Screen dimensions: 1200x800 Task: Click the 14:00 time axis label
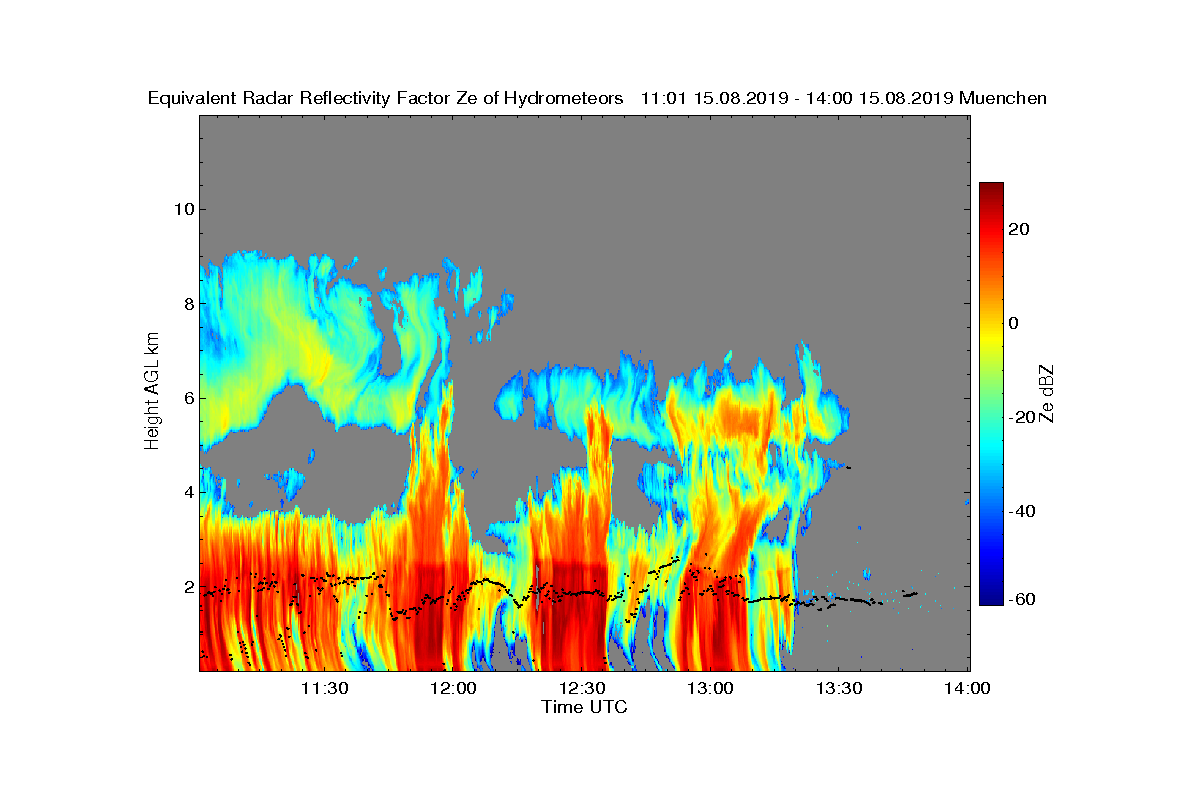coord(969,689)
